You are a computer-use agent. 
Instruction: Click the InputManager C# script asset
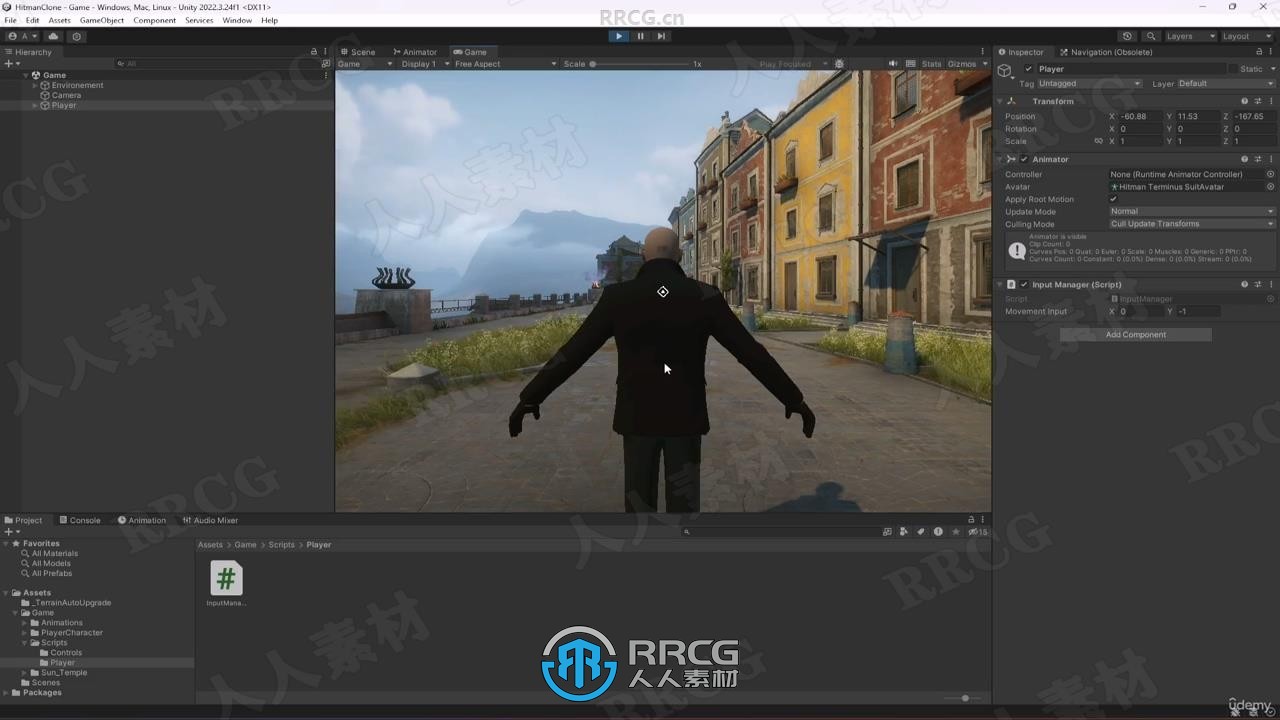tap(226, 584)
